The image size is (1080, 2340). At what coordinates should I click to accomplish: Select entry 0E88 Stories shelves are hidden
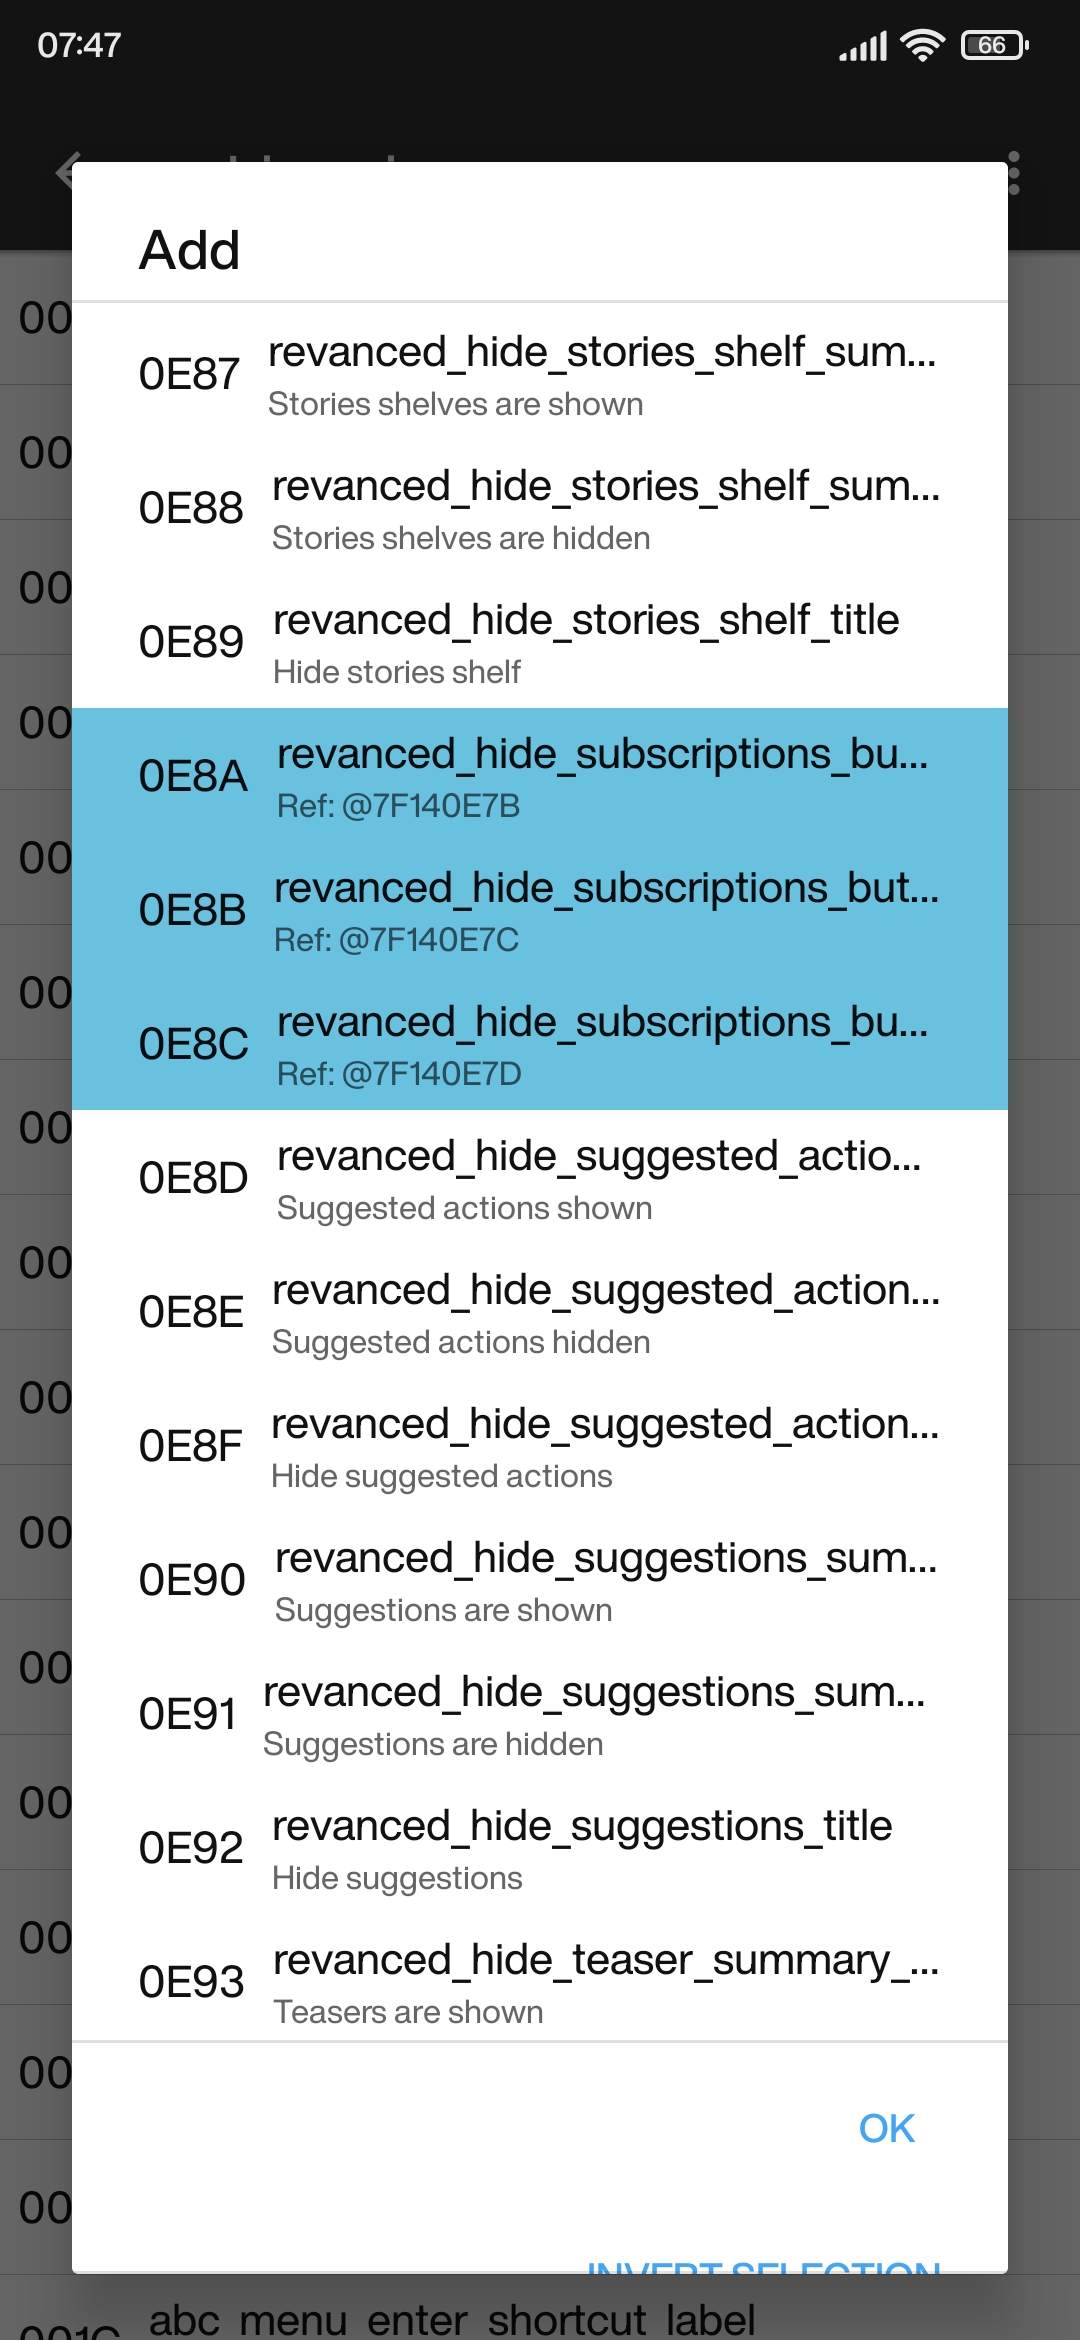(540, 508)
